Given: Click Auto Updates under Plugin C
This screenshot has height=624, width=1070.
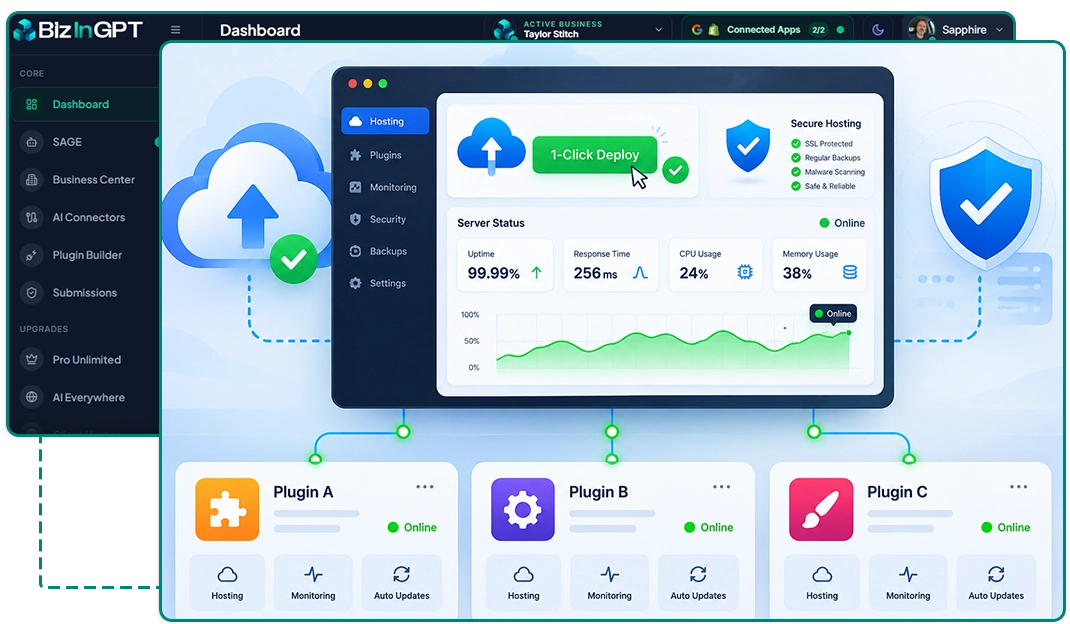Looking at the screenshot, I should click(x=996, y=582).
